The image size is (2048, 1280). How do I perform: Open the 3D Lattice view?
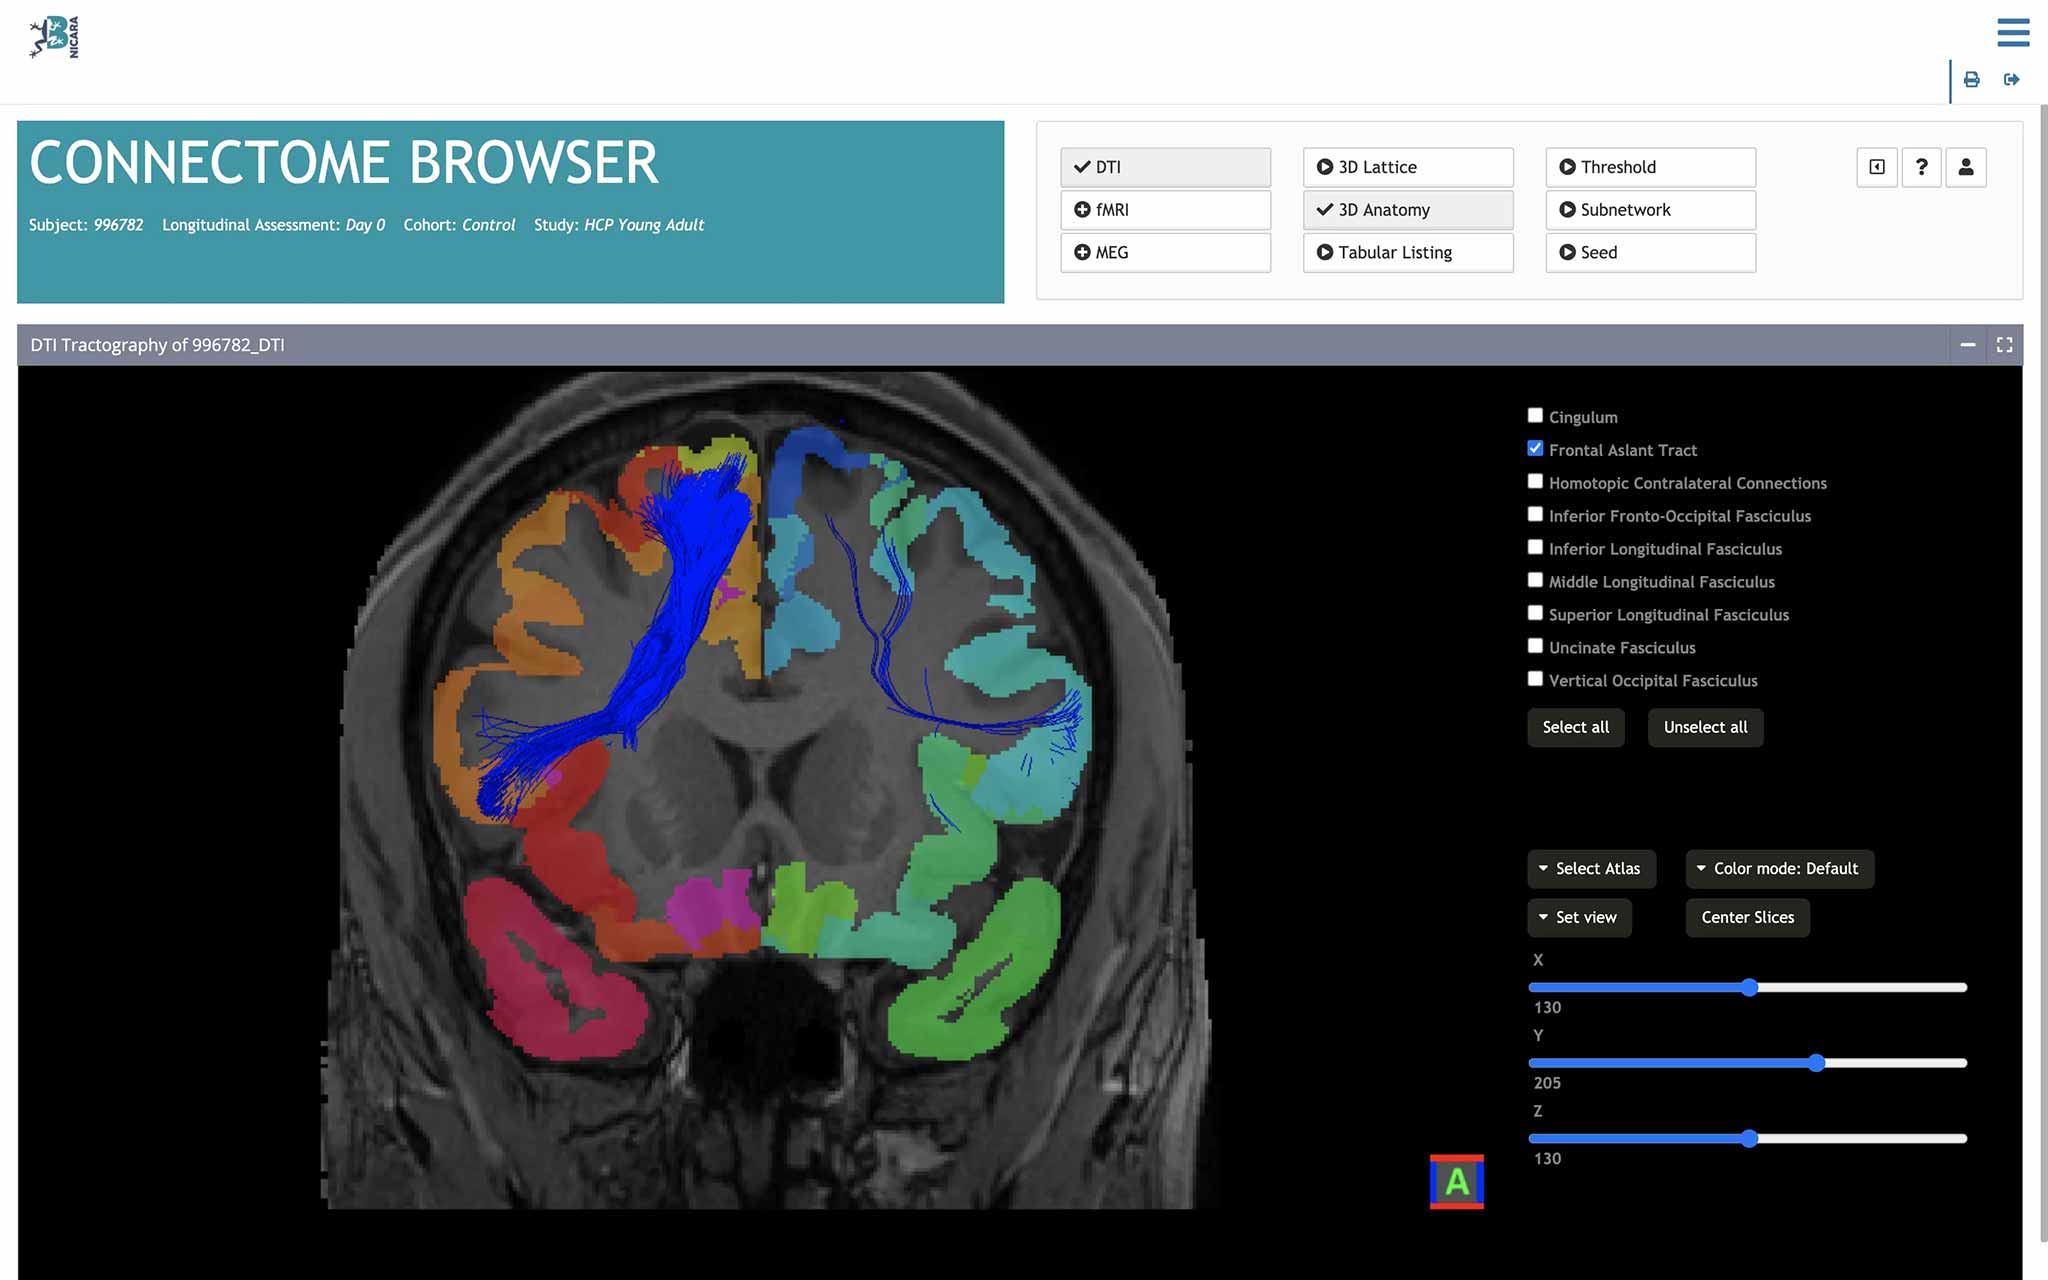pyautogui.click(x=1407, y=167)
